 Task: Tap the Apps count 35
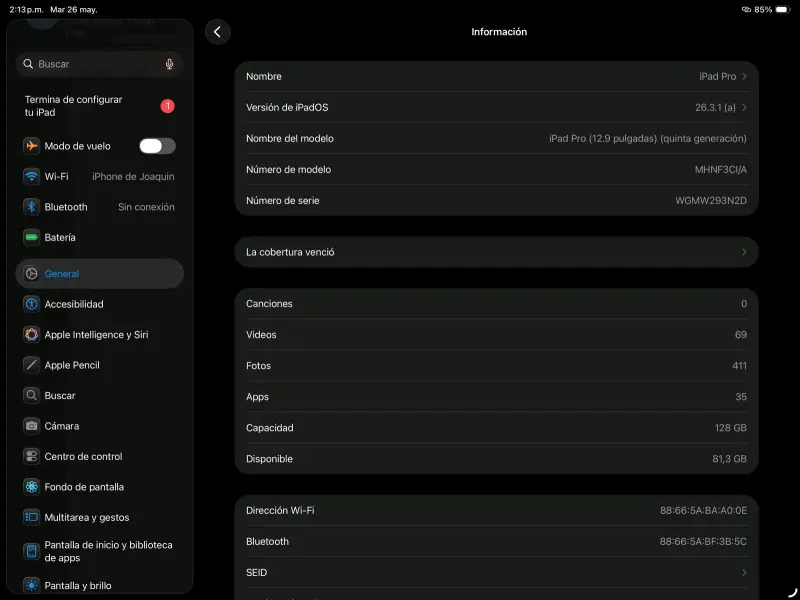pyautogui.click(x=741, y=397)
